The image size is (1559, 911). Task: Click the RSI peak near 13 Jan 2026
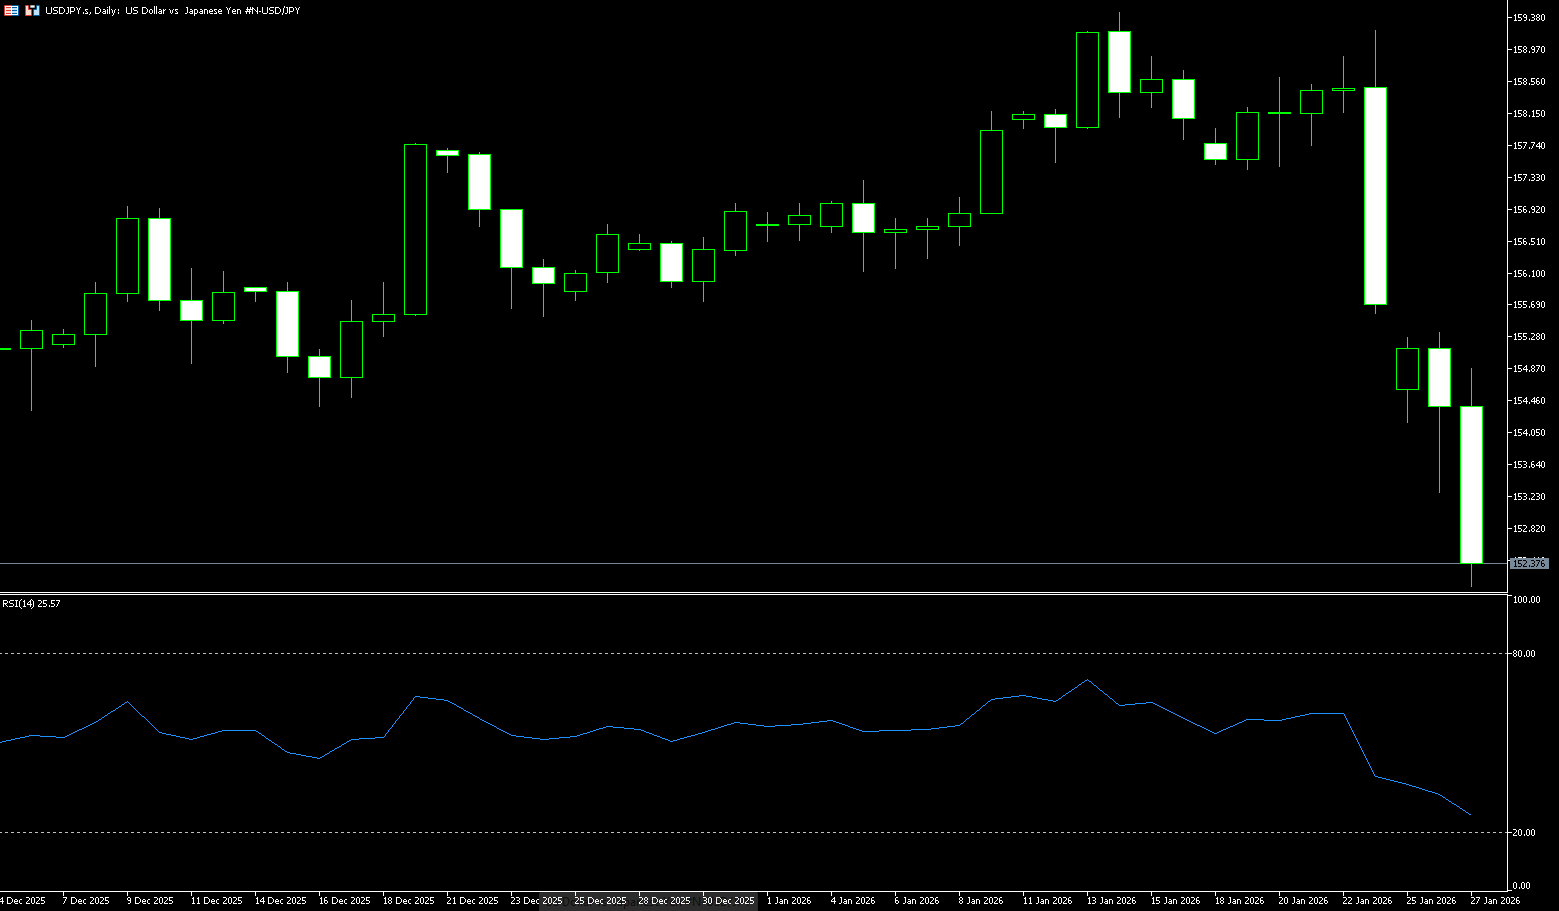[1087, 680]
